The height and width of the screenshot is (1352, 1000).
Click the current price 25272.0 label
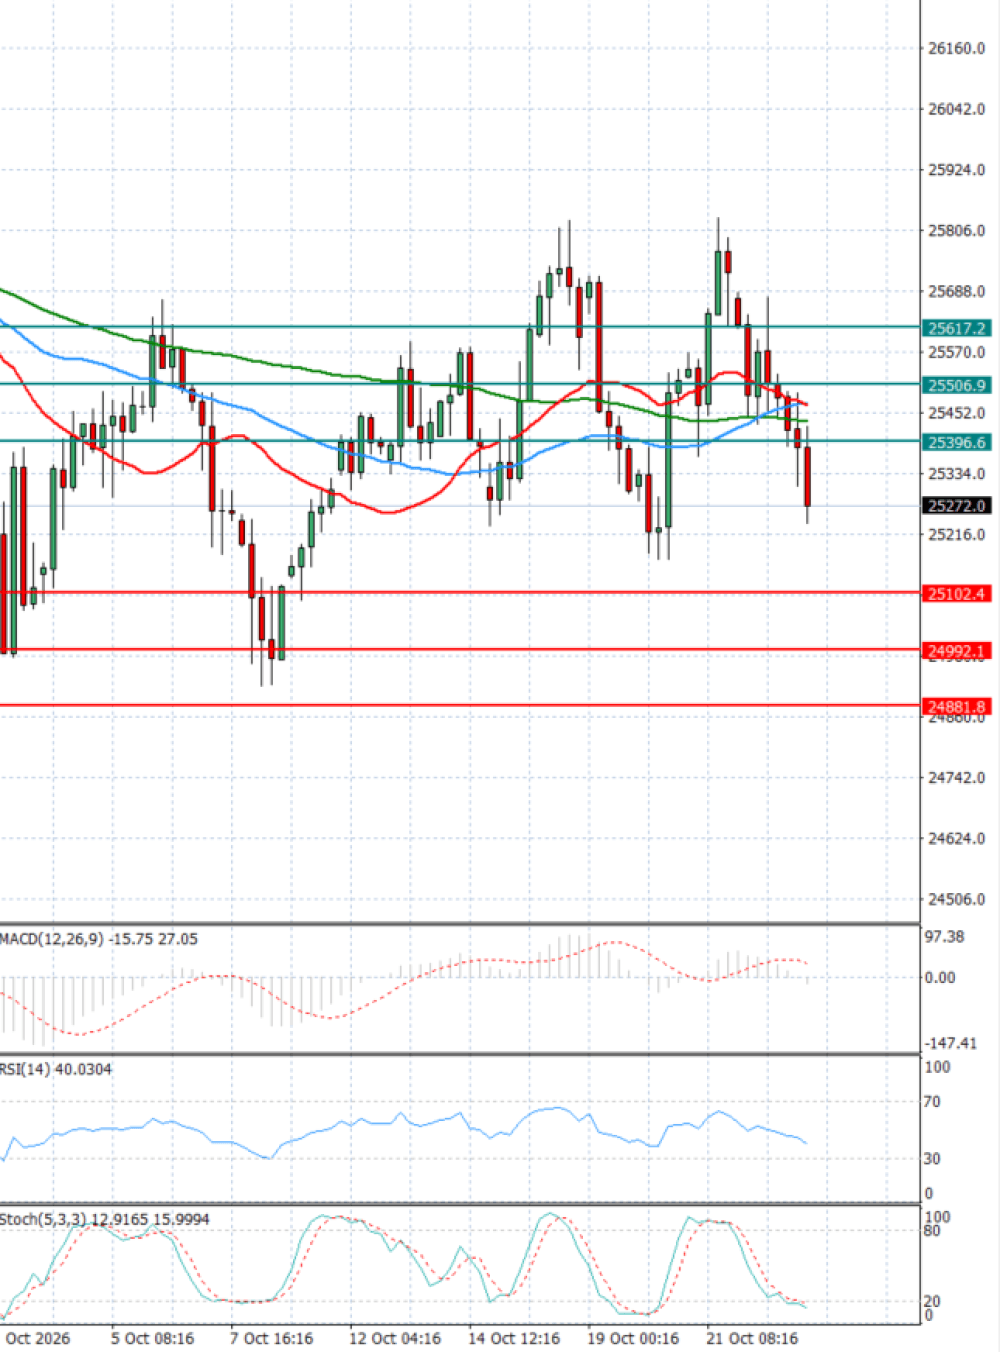click(x=957, y=506)
